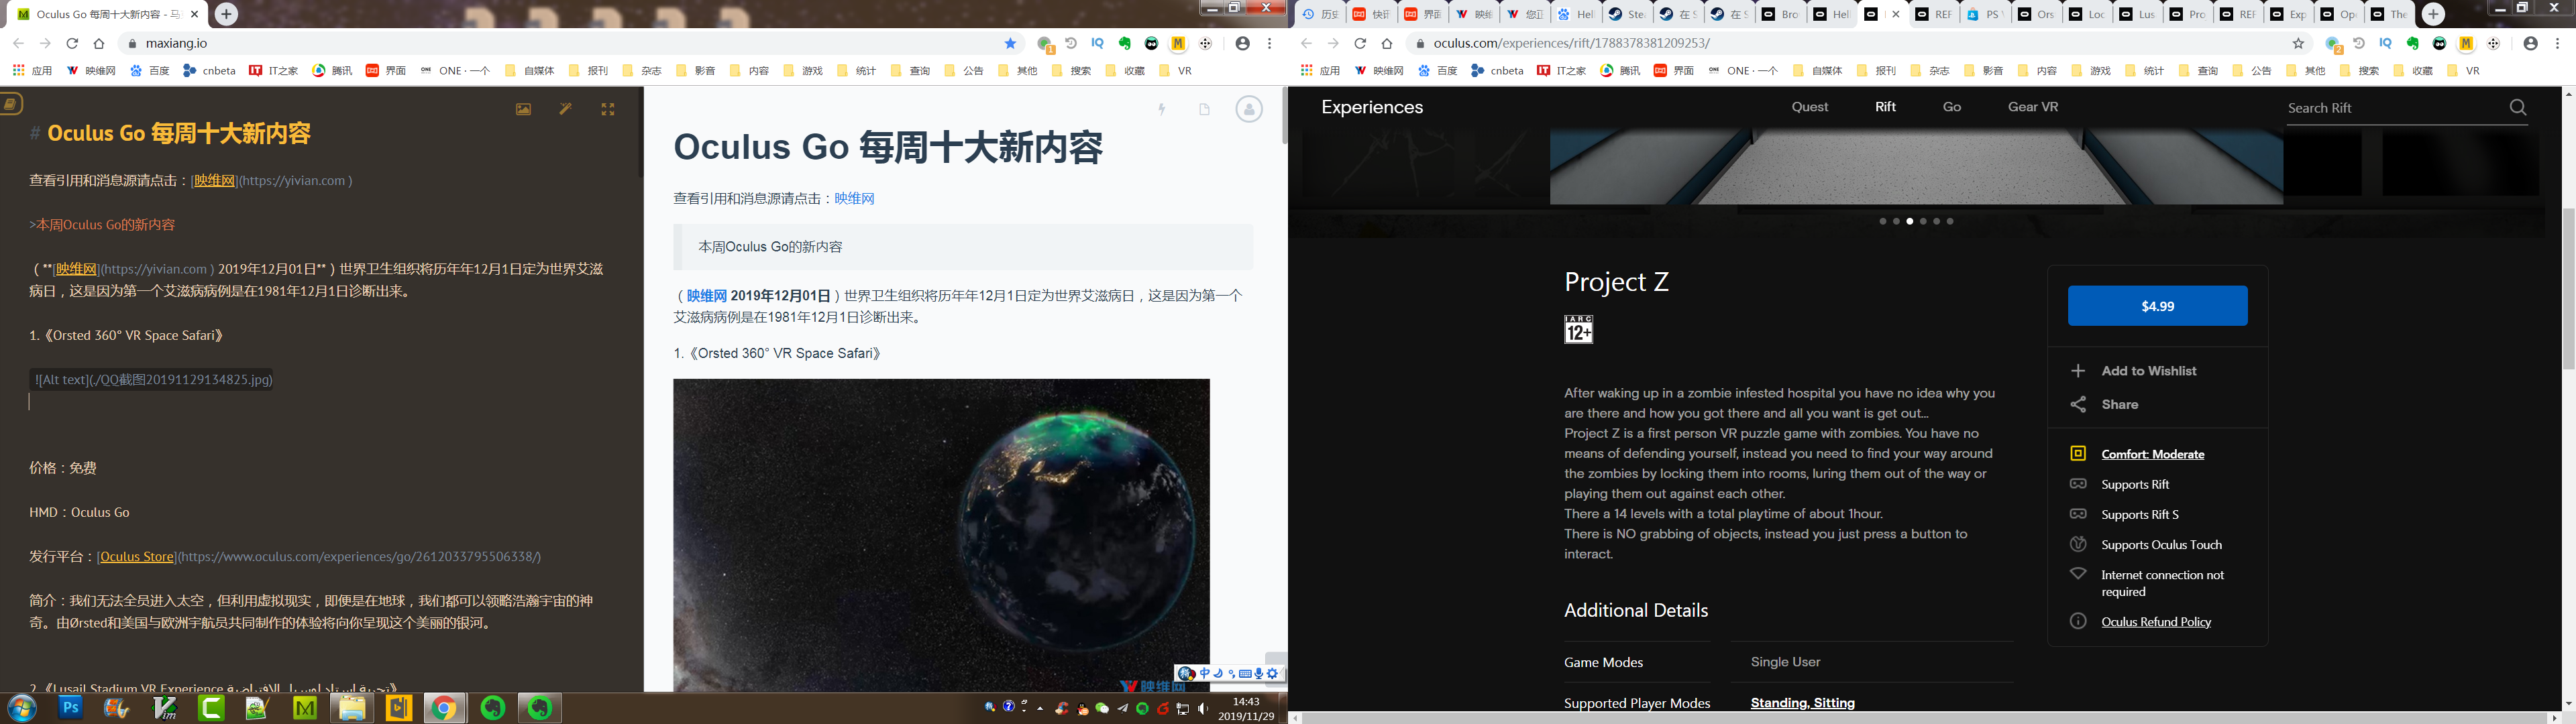Open the notebook icon at editor top-left
The width and height of the screenshot is (2576, 724).
[11, 103]
